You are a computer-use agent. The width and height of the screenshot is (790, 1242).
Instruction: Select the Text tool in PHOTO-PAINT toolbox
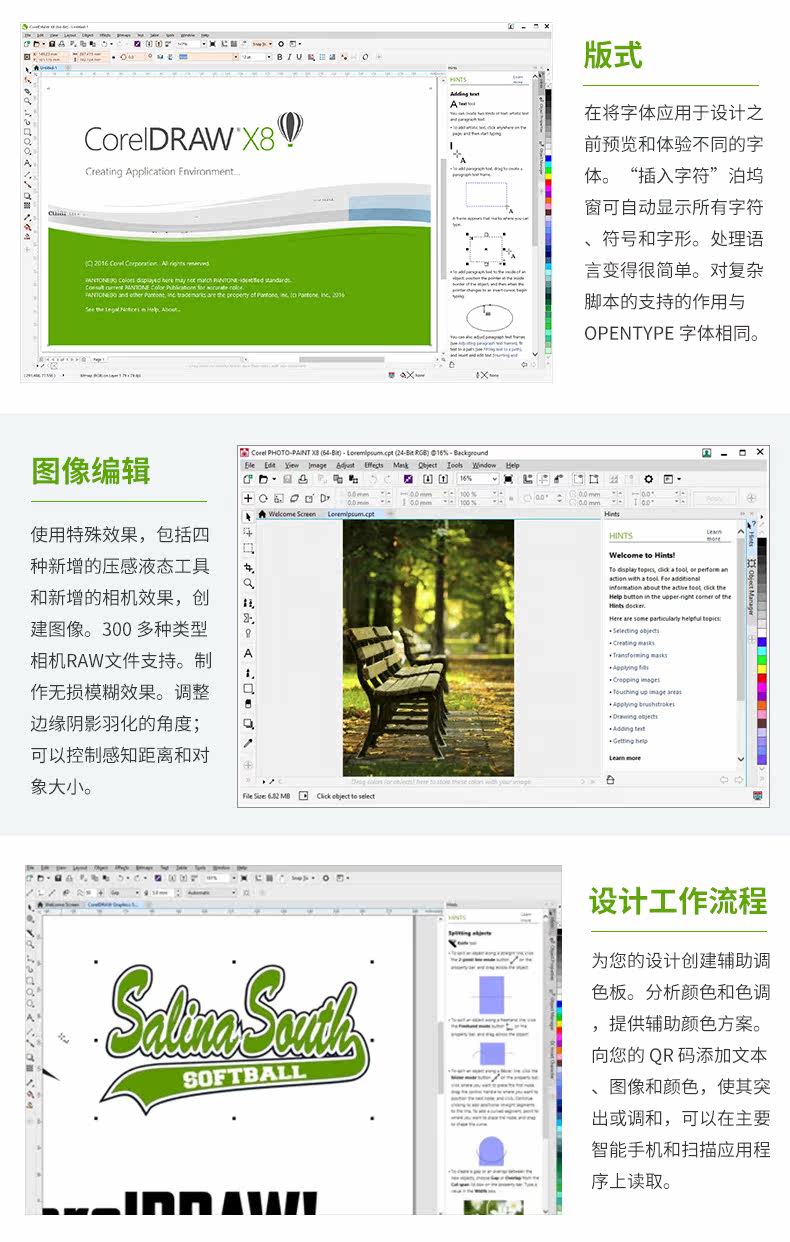click(248, 653)
